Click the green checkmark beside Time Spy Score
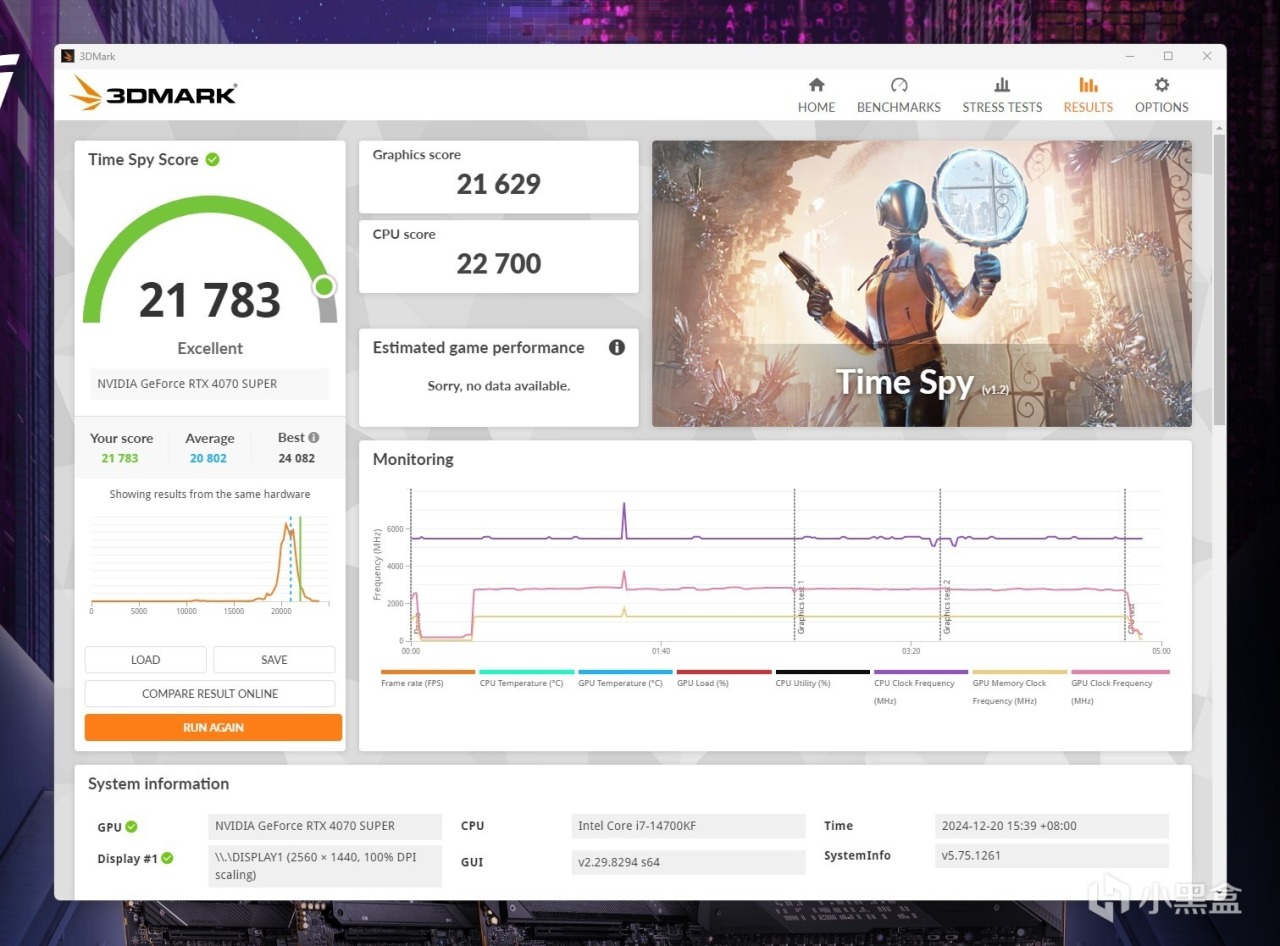1280x946 pixels. pyautogui.click(x=212, y=159)
